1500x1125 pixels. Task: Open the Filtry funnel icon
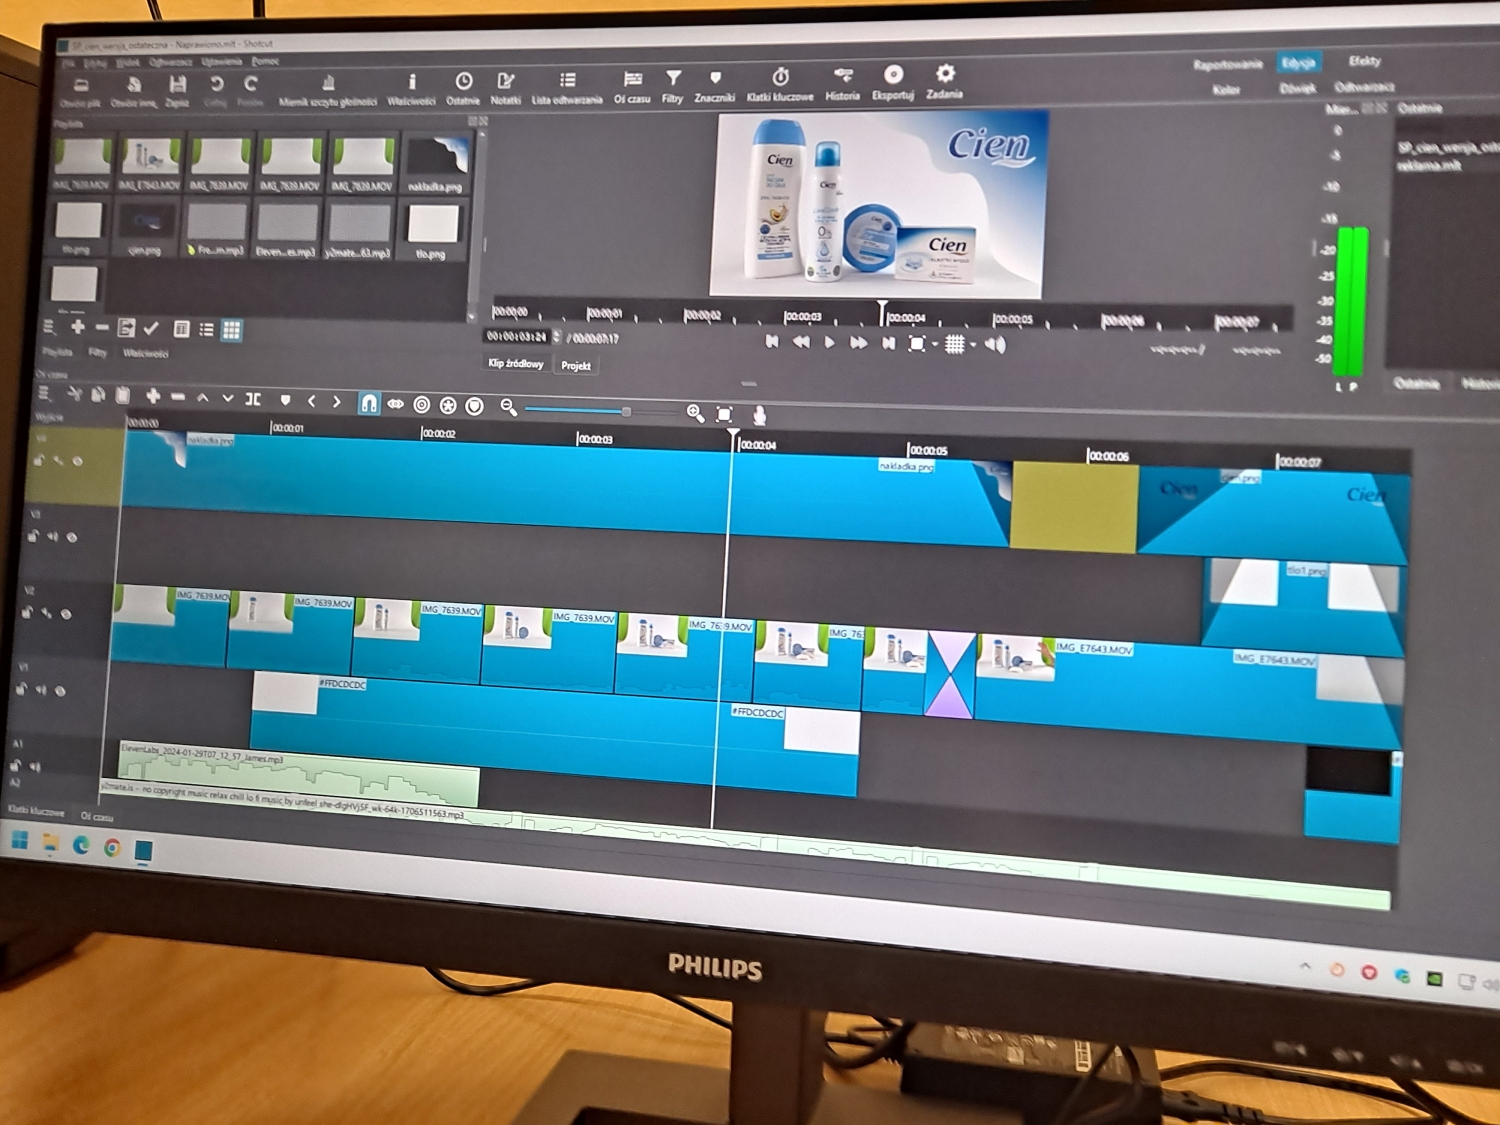click(673, 86)
